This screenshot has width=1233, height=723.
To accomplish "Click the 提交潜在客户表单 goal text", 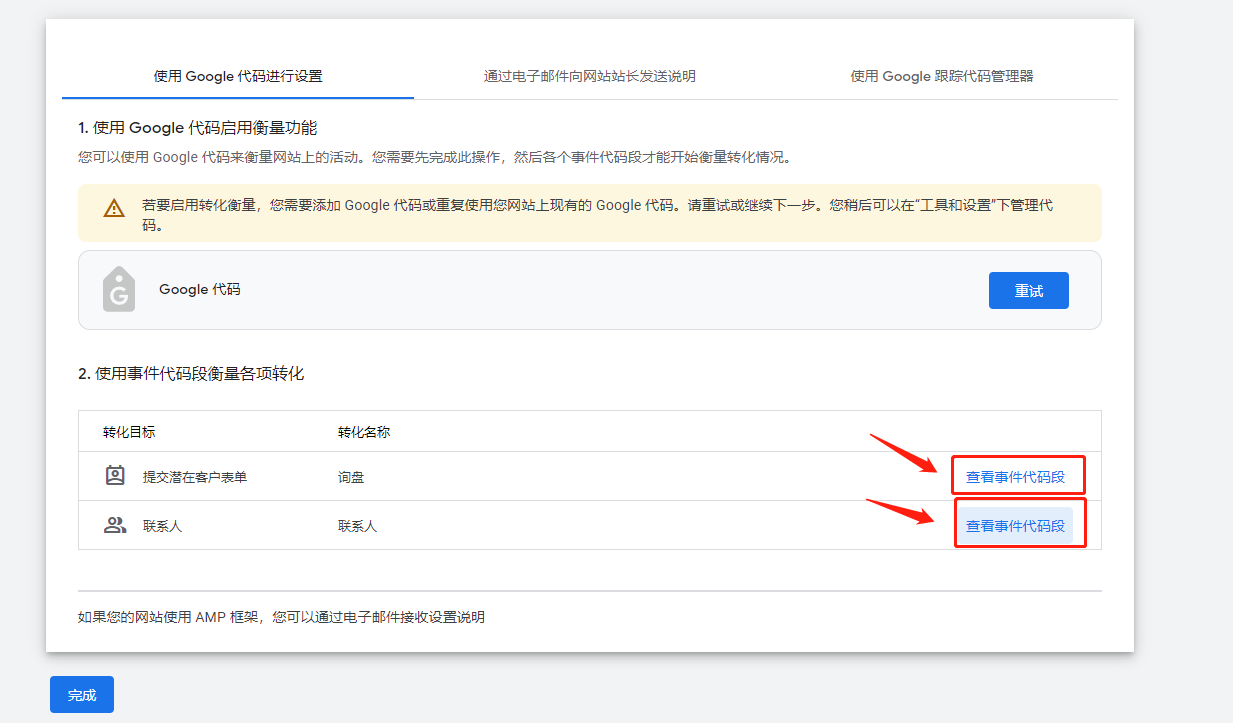I will tap(195, 477).
